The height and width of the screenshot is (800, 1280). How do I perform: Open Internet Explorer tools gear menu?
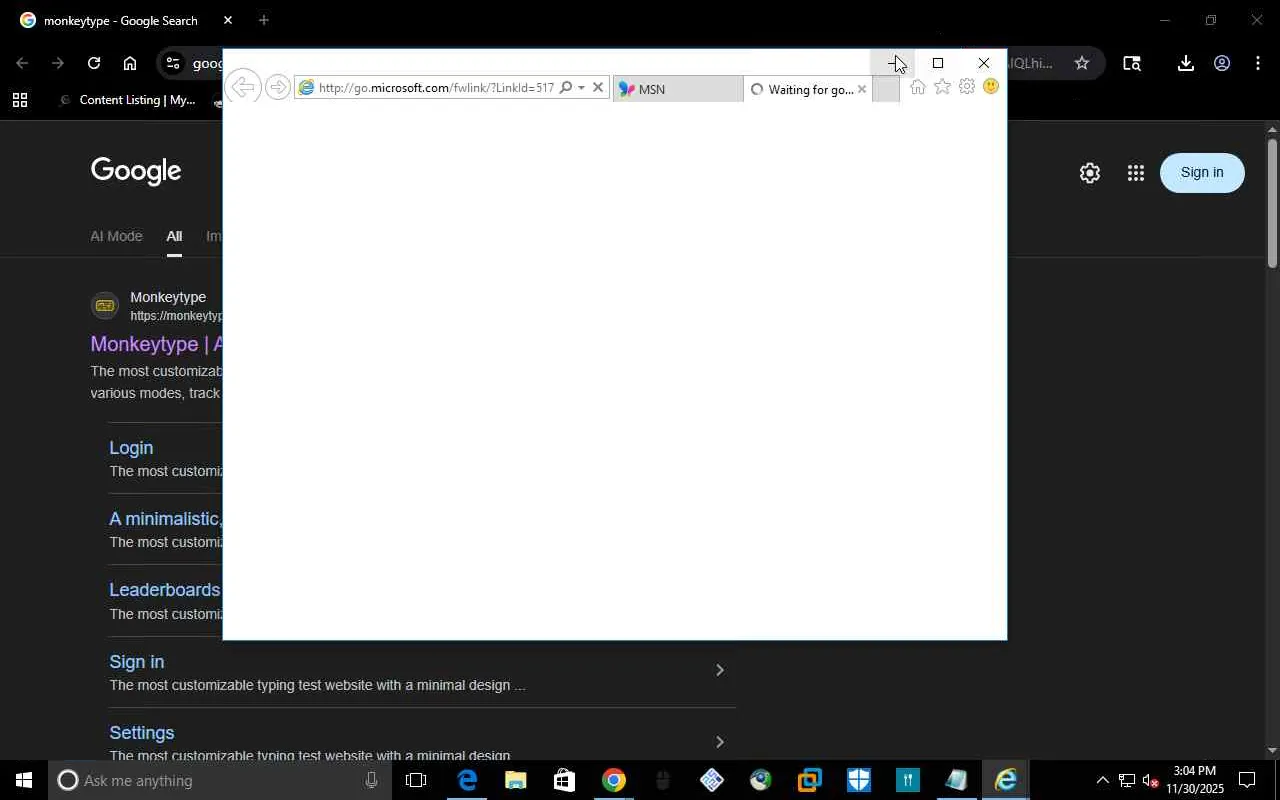tap(966, 87)
